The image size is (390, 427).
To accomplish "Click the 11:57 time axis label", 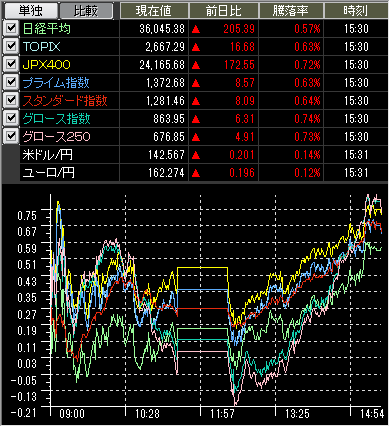I will (x=222, y=414).
